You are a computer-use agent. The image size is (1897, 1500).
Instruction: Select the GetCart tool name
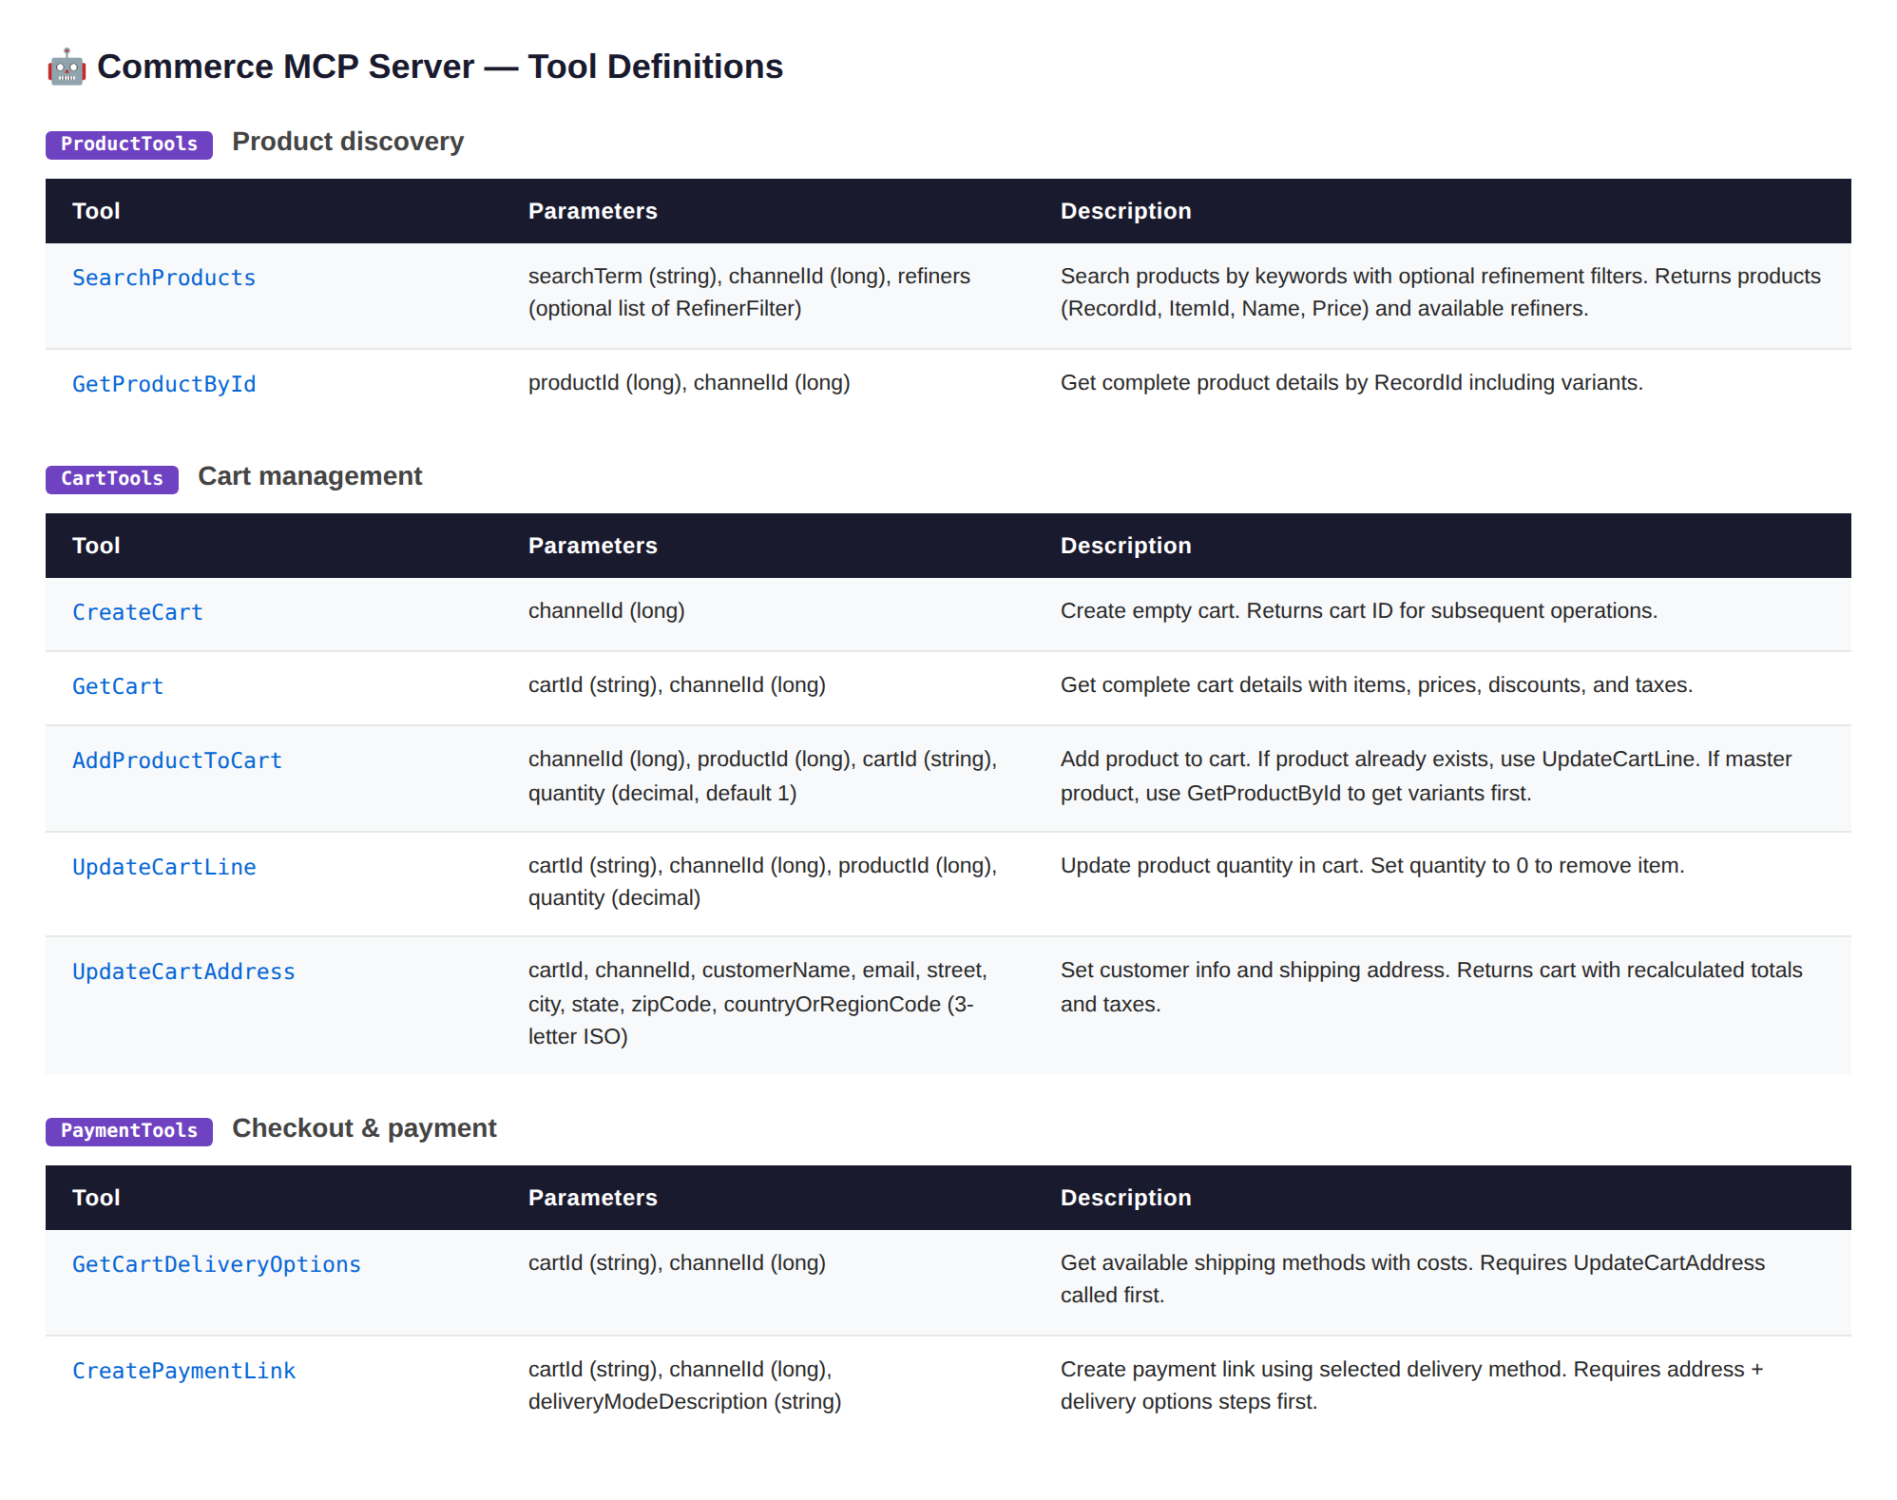118,686
